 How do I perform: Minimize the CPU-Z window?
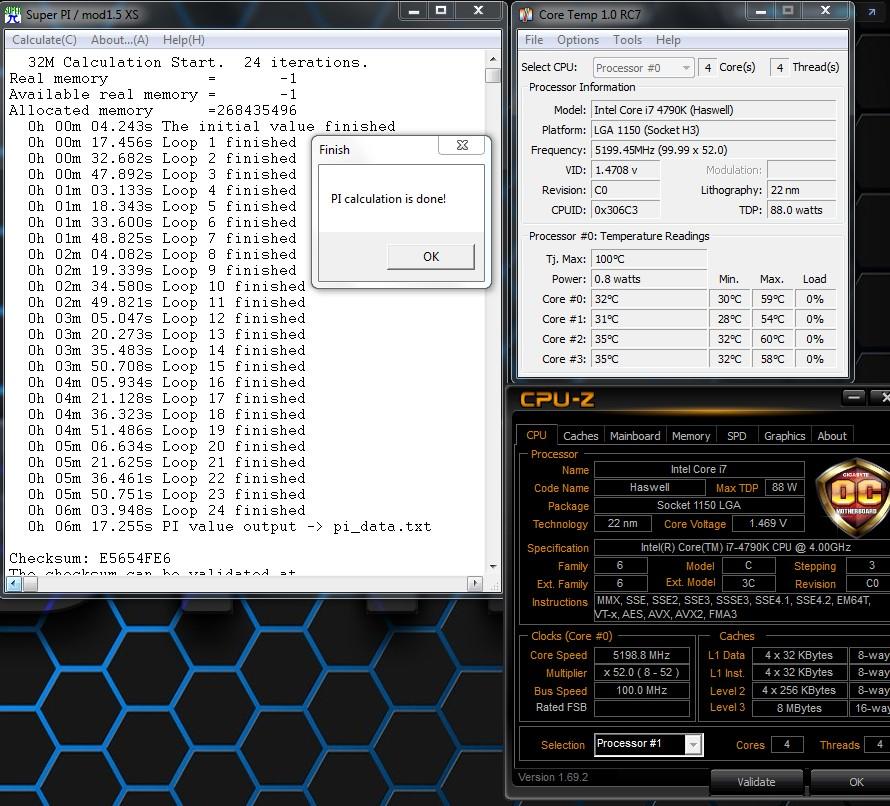(854, 397)
